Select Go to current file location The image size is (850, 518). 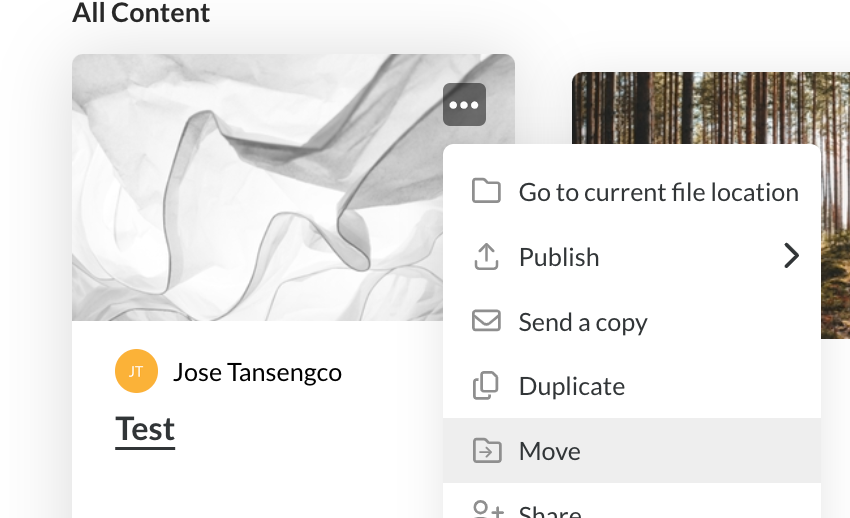[658, 192]
